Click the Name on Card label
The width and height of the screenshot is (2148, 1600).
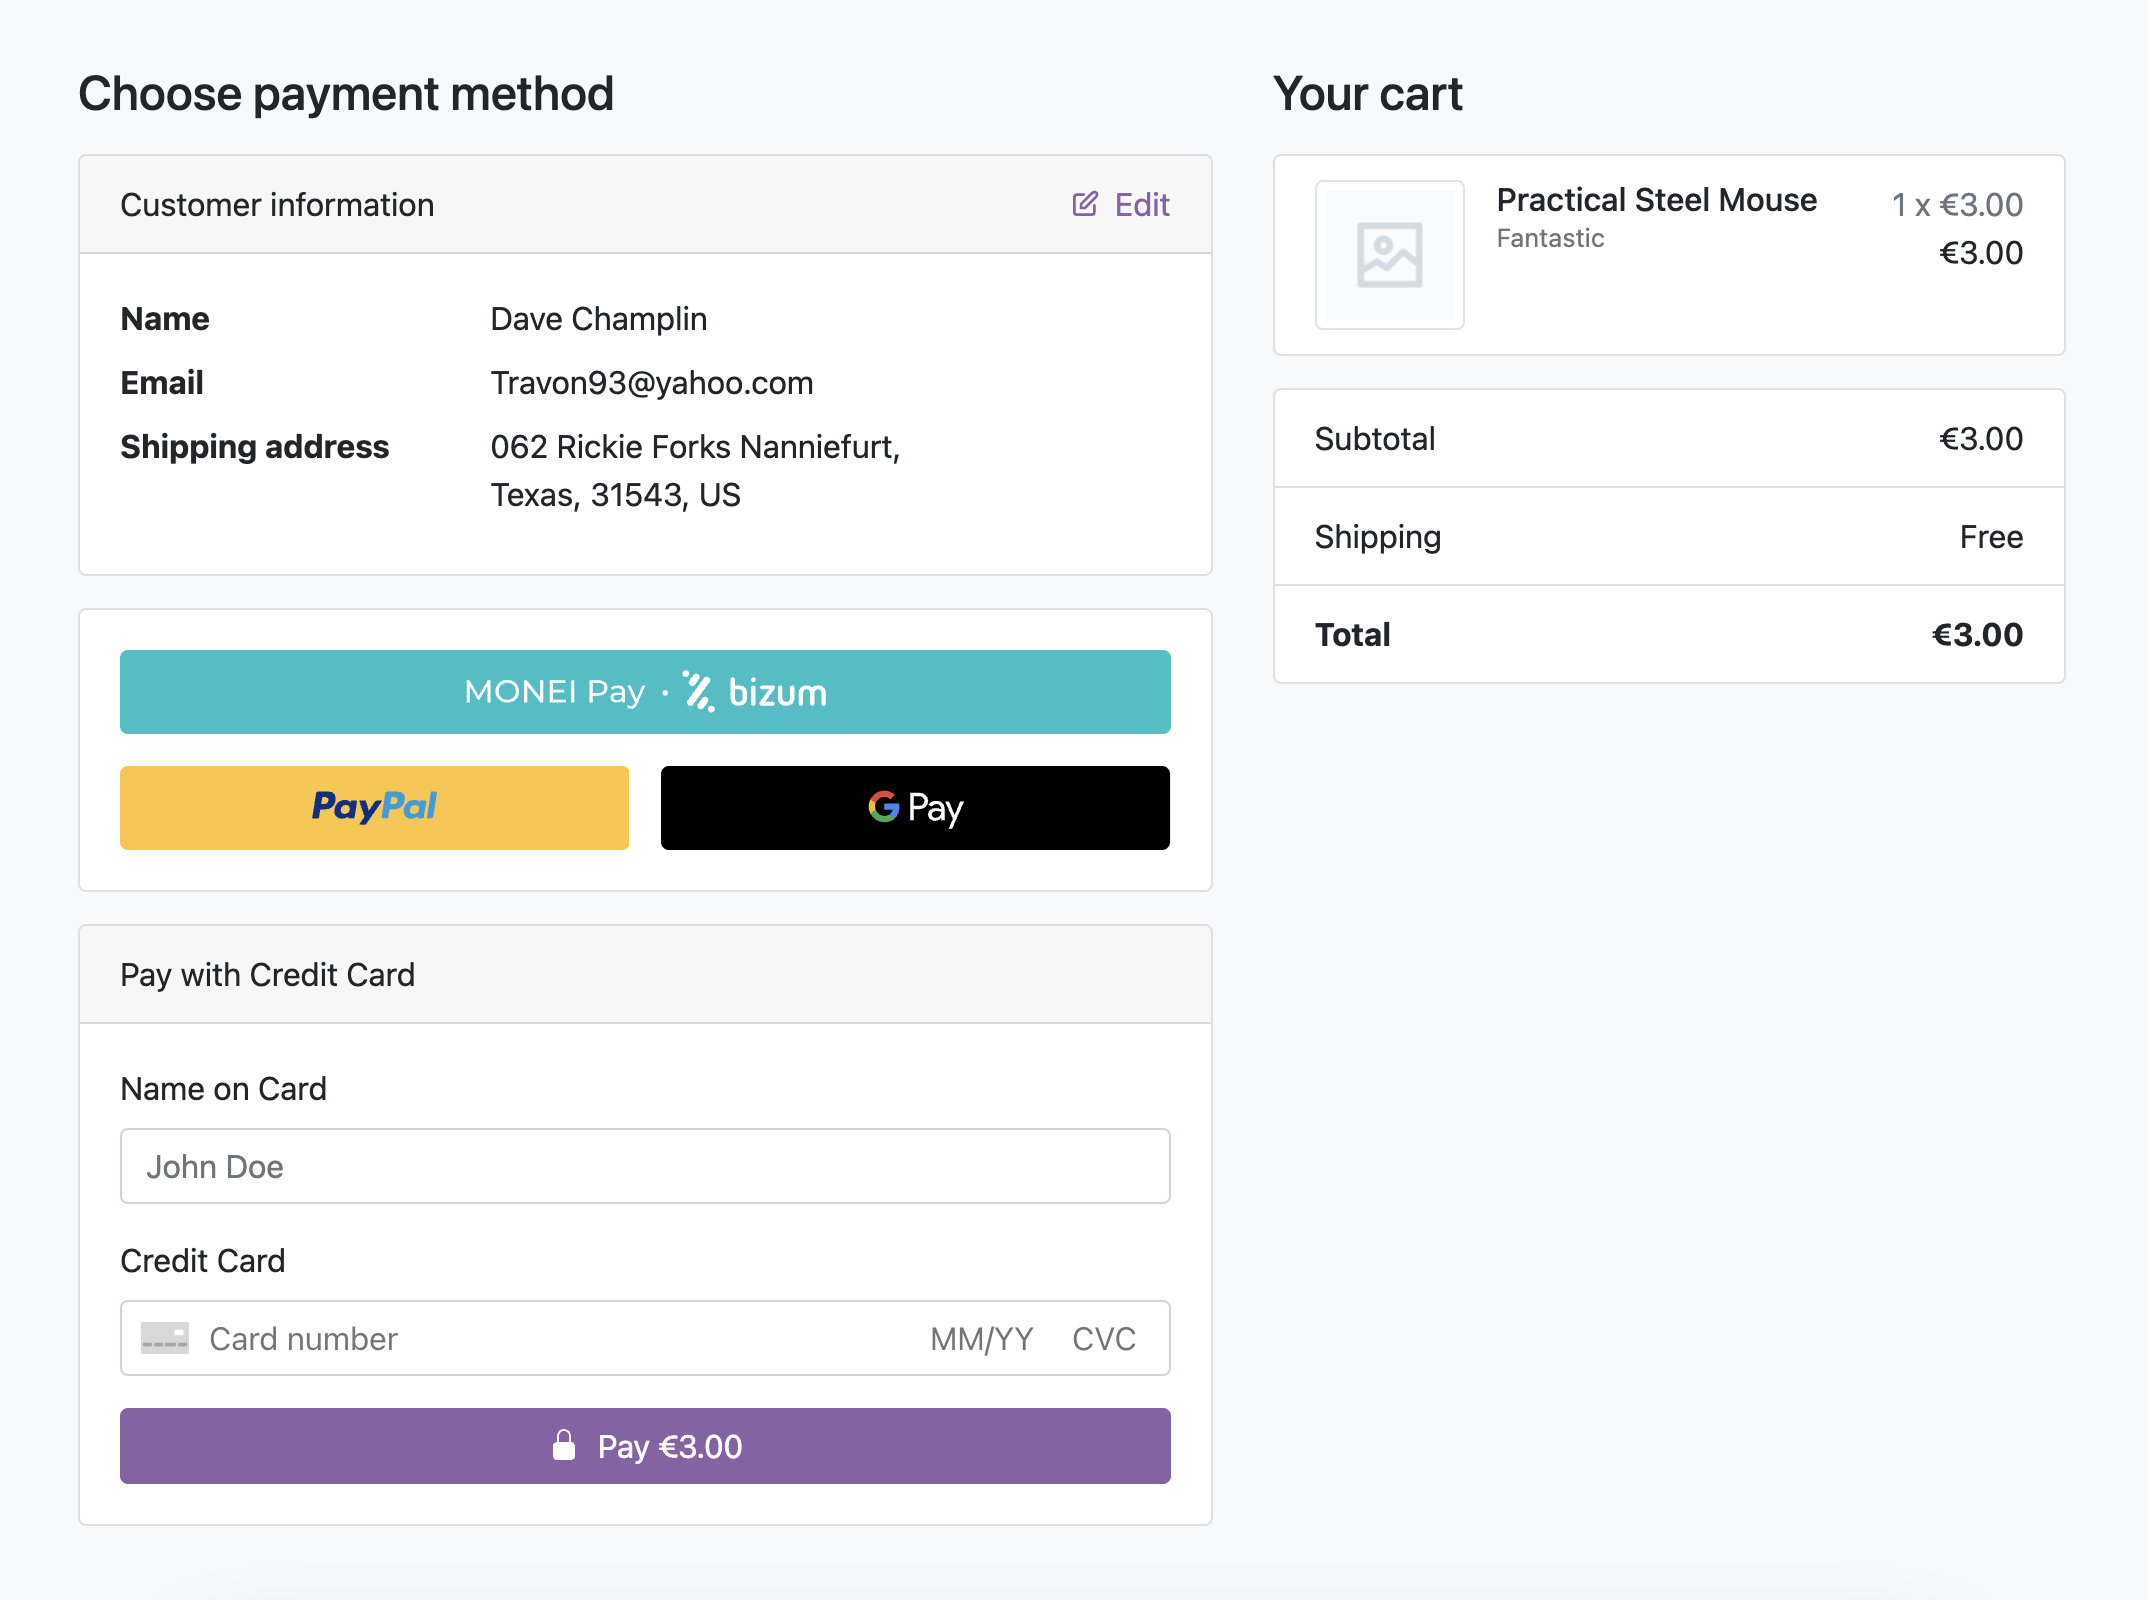pos(223,1089)
